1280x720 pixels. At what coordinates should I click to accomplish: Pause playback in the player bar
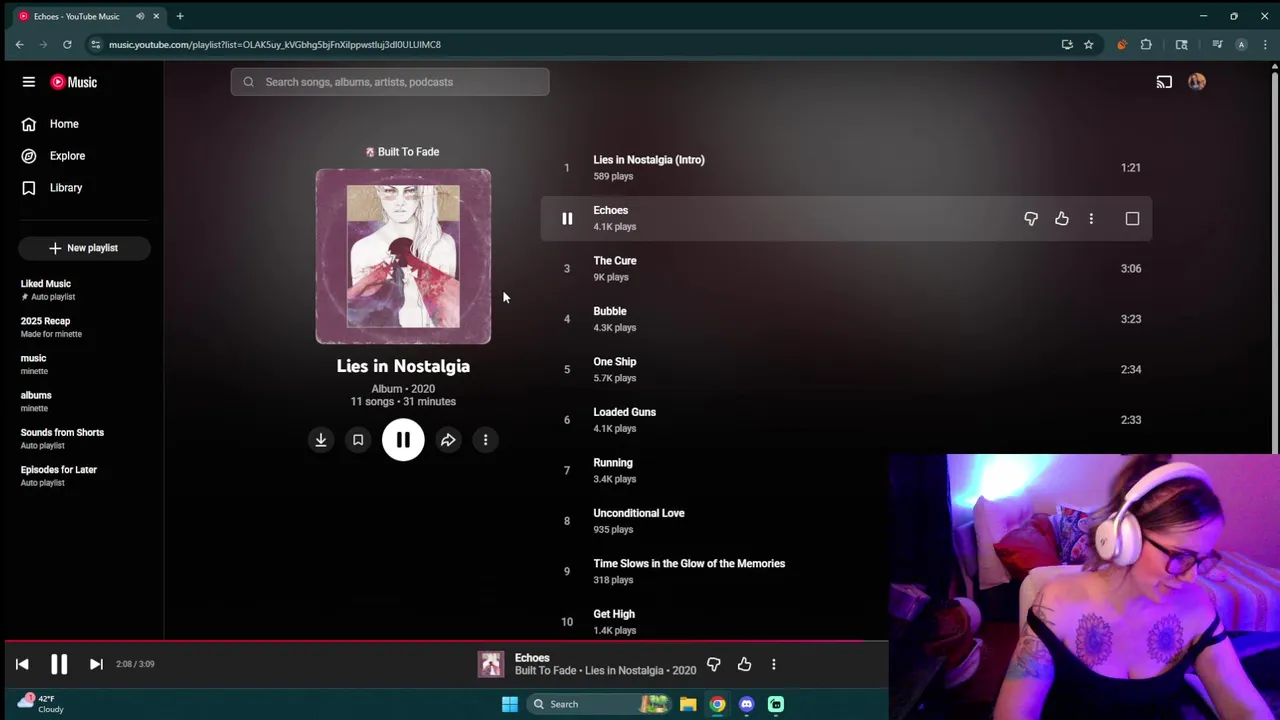59,664
